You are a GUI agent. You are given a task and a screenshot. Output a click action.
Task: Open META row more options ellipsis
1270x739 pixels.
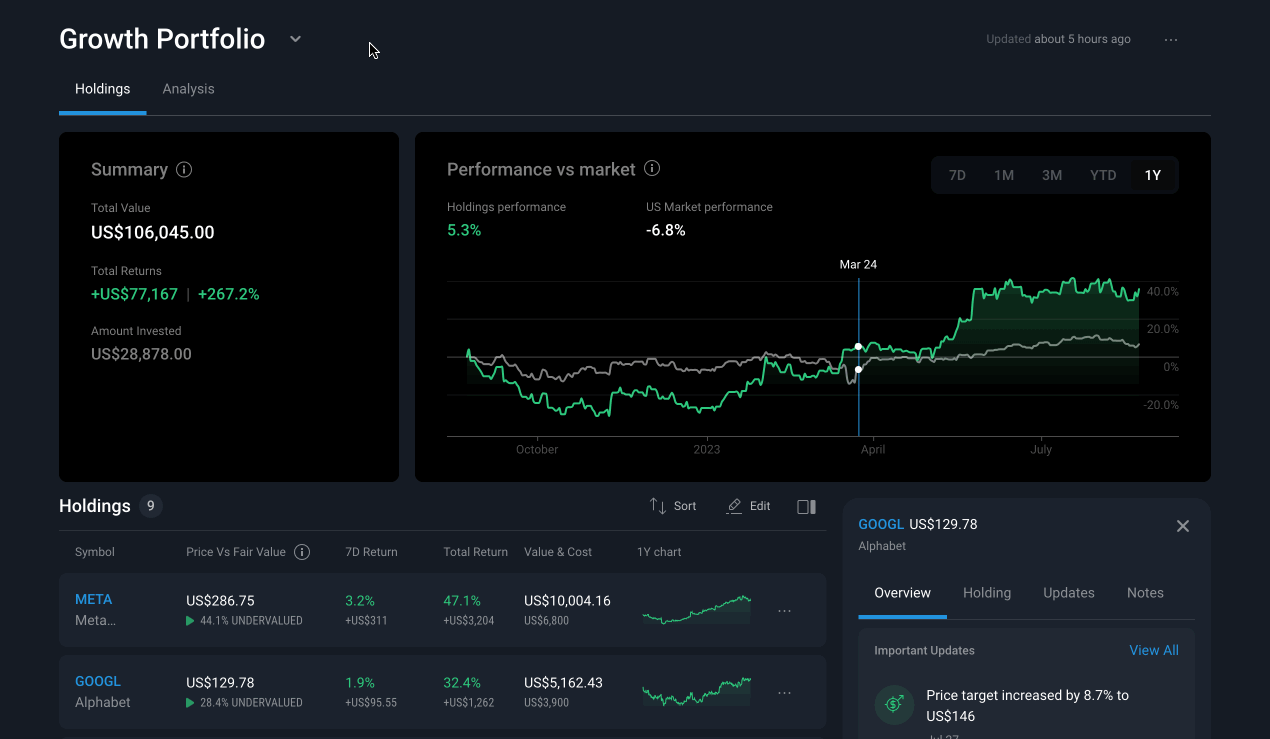[x=785, y=611]
